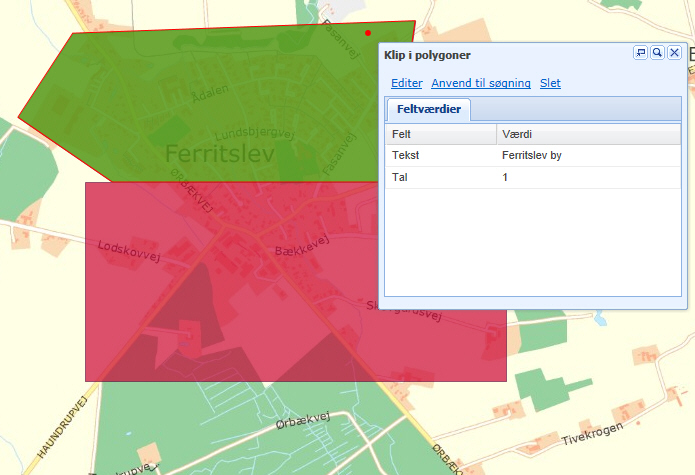Click the Felt column header

[441, 134]
